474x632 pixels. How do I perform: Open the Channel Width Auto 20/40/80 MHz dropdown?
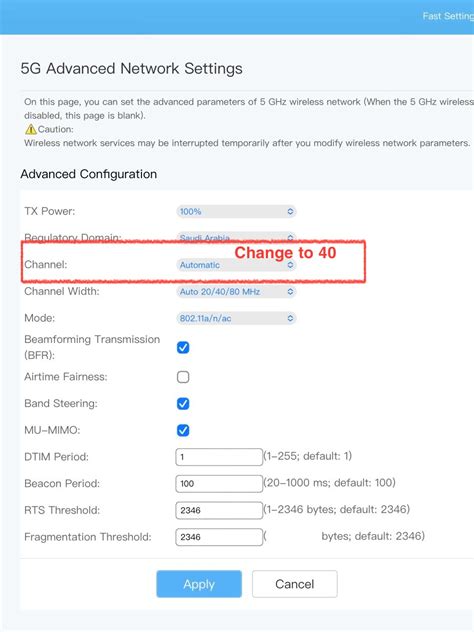236,291
